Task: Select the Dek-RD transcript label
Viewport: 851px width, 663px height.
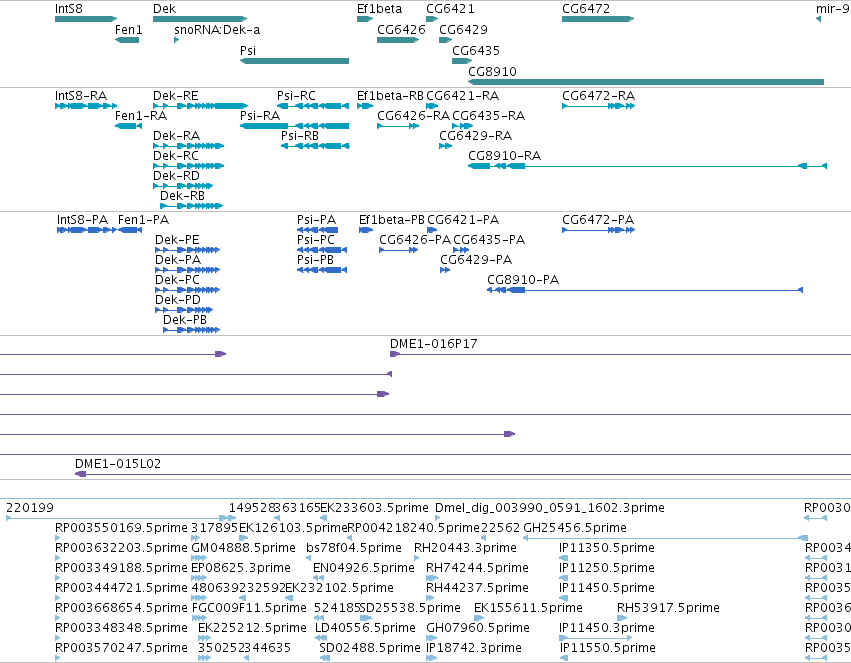Action: [x=176, y=176]
